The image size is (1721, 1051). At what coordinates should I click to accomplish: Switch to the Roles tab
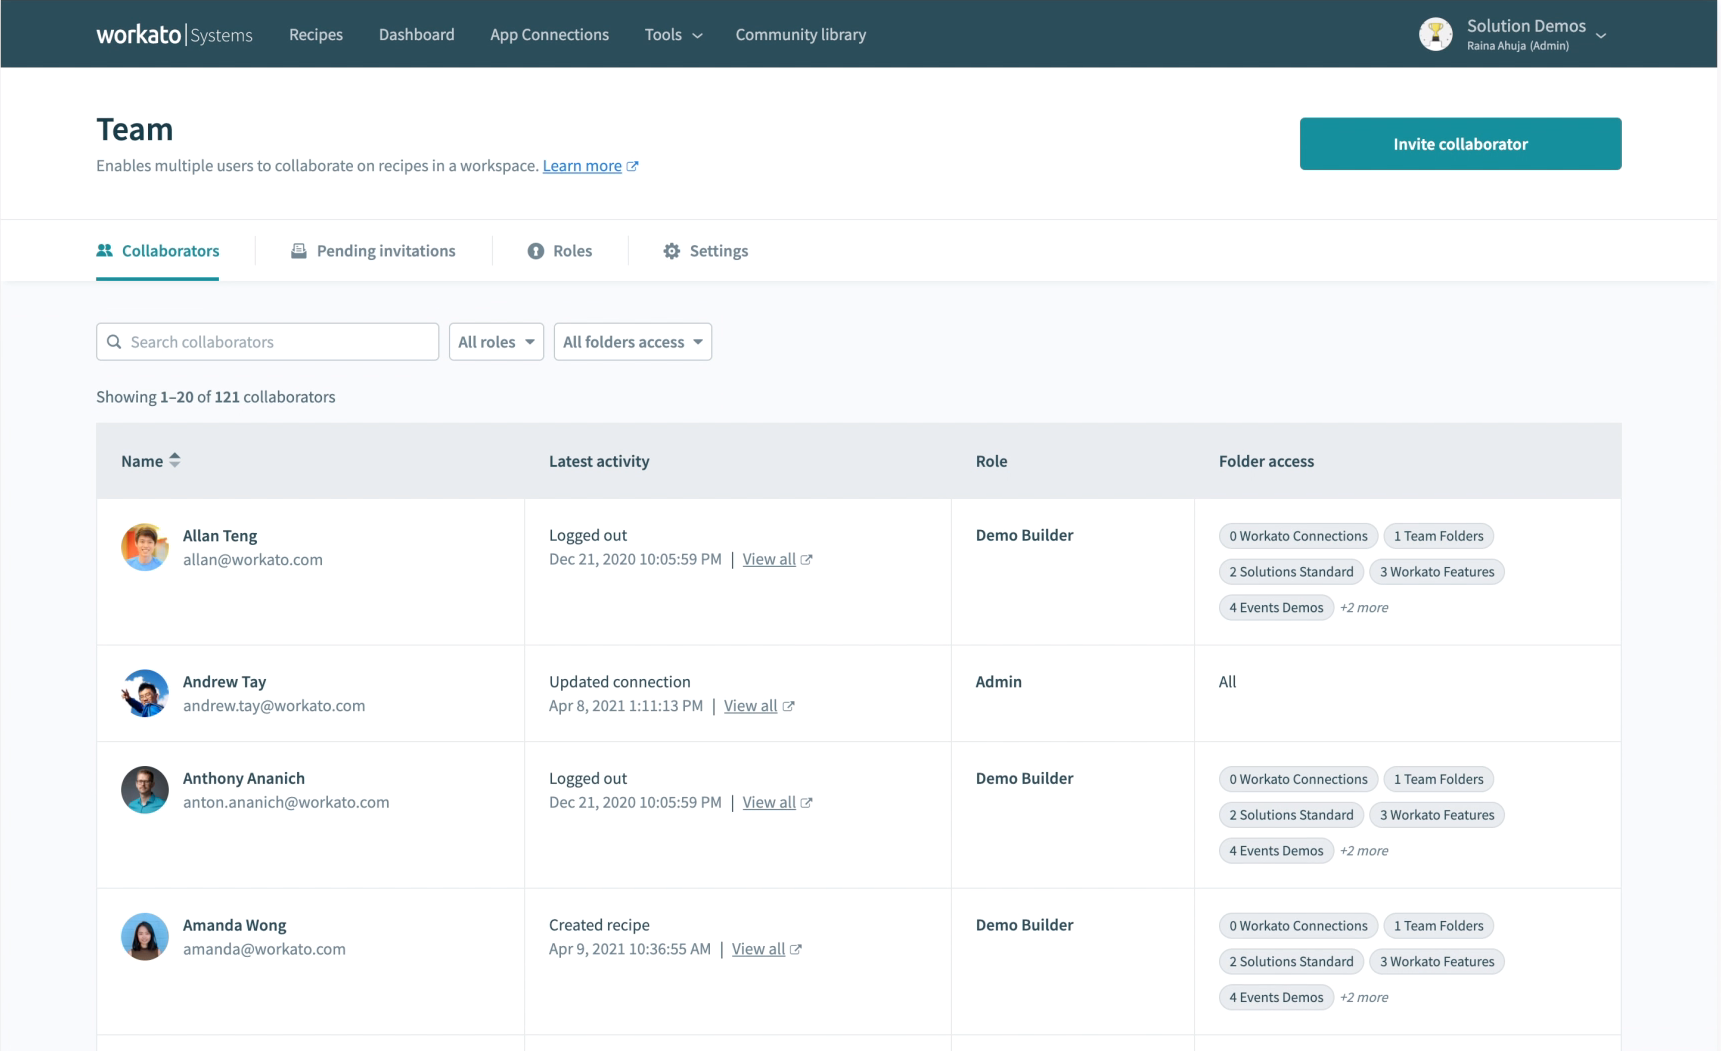(x=560, y=251)
